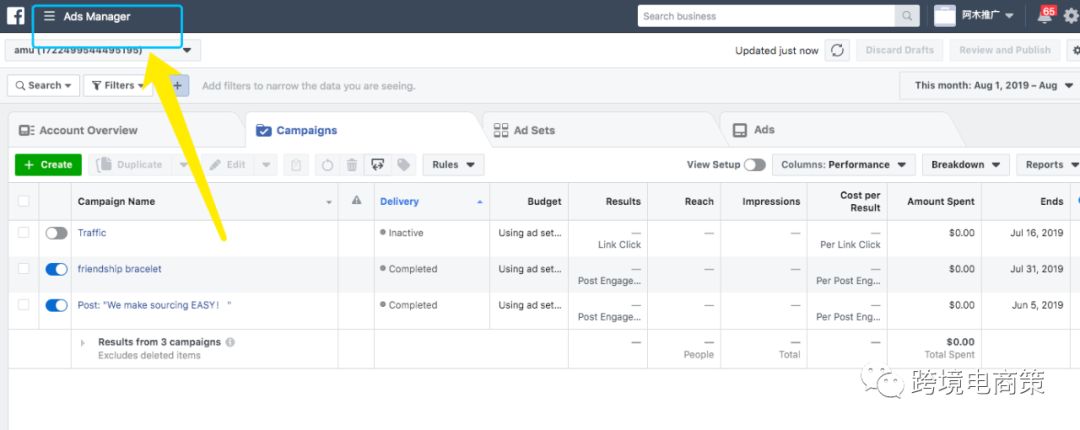Expand Results from 3 campaigns row
This screenshot has height=430, width=1080.
[83, 342]
